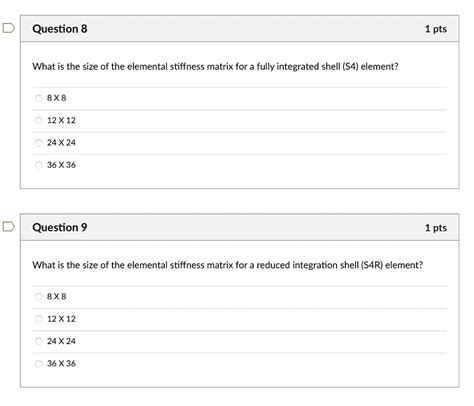
Task: Click the 12 X 12 answer label in Question 9
Action: pos(61,319)
